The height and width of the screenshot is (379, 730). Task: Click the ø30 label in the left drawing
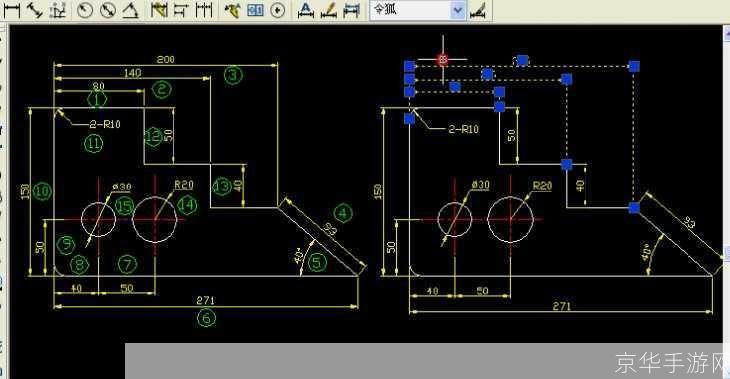122,187
